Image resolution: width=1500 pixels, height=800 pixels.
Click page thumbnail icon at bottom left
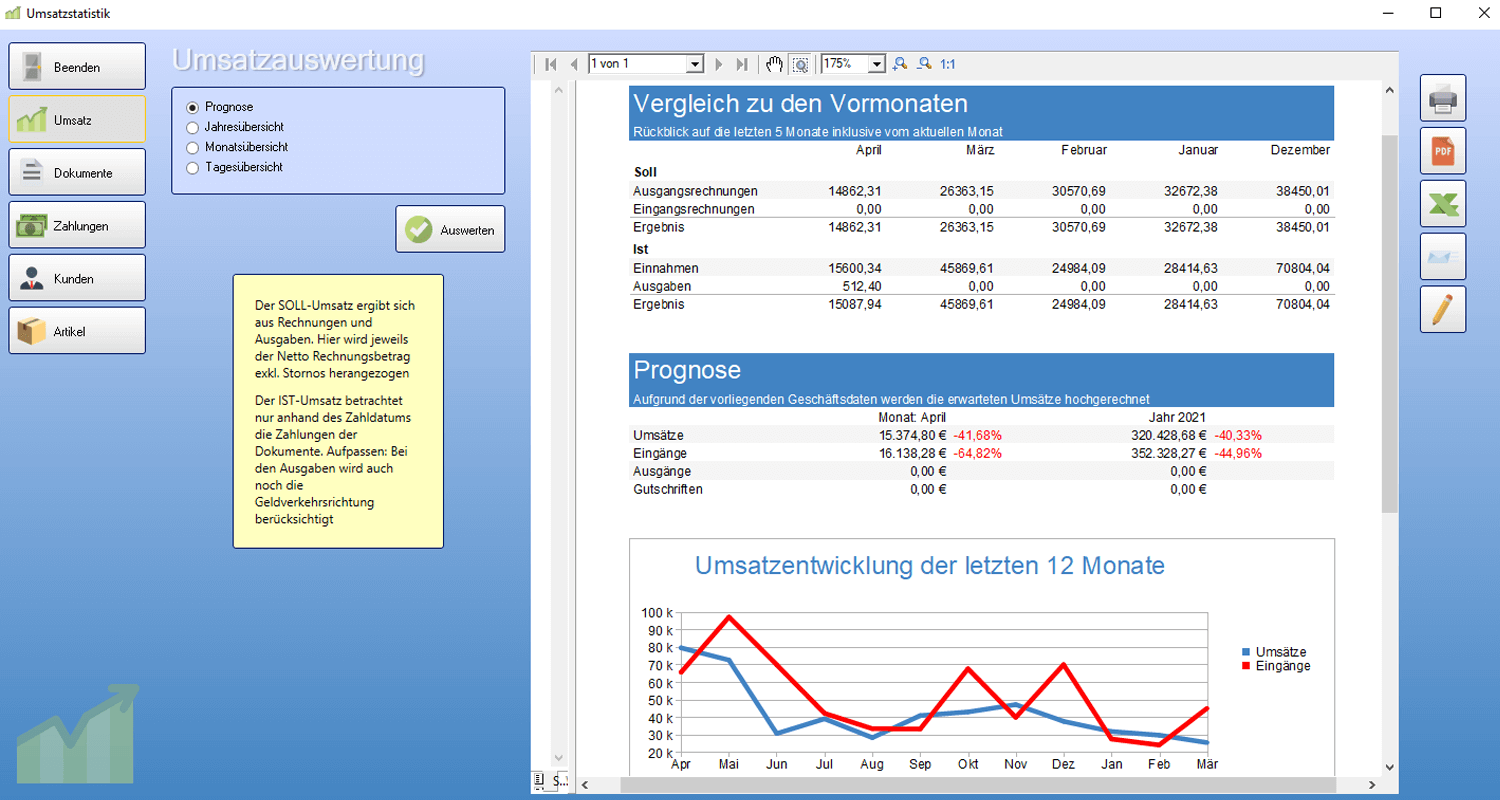(x=539, y=780)
